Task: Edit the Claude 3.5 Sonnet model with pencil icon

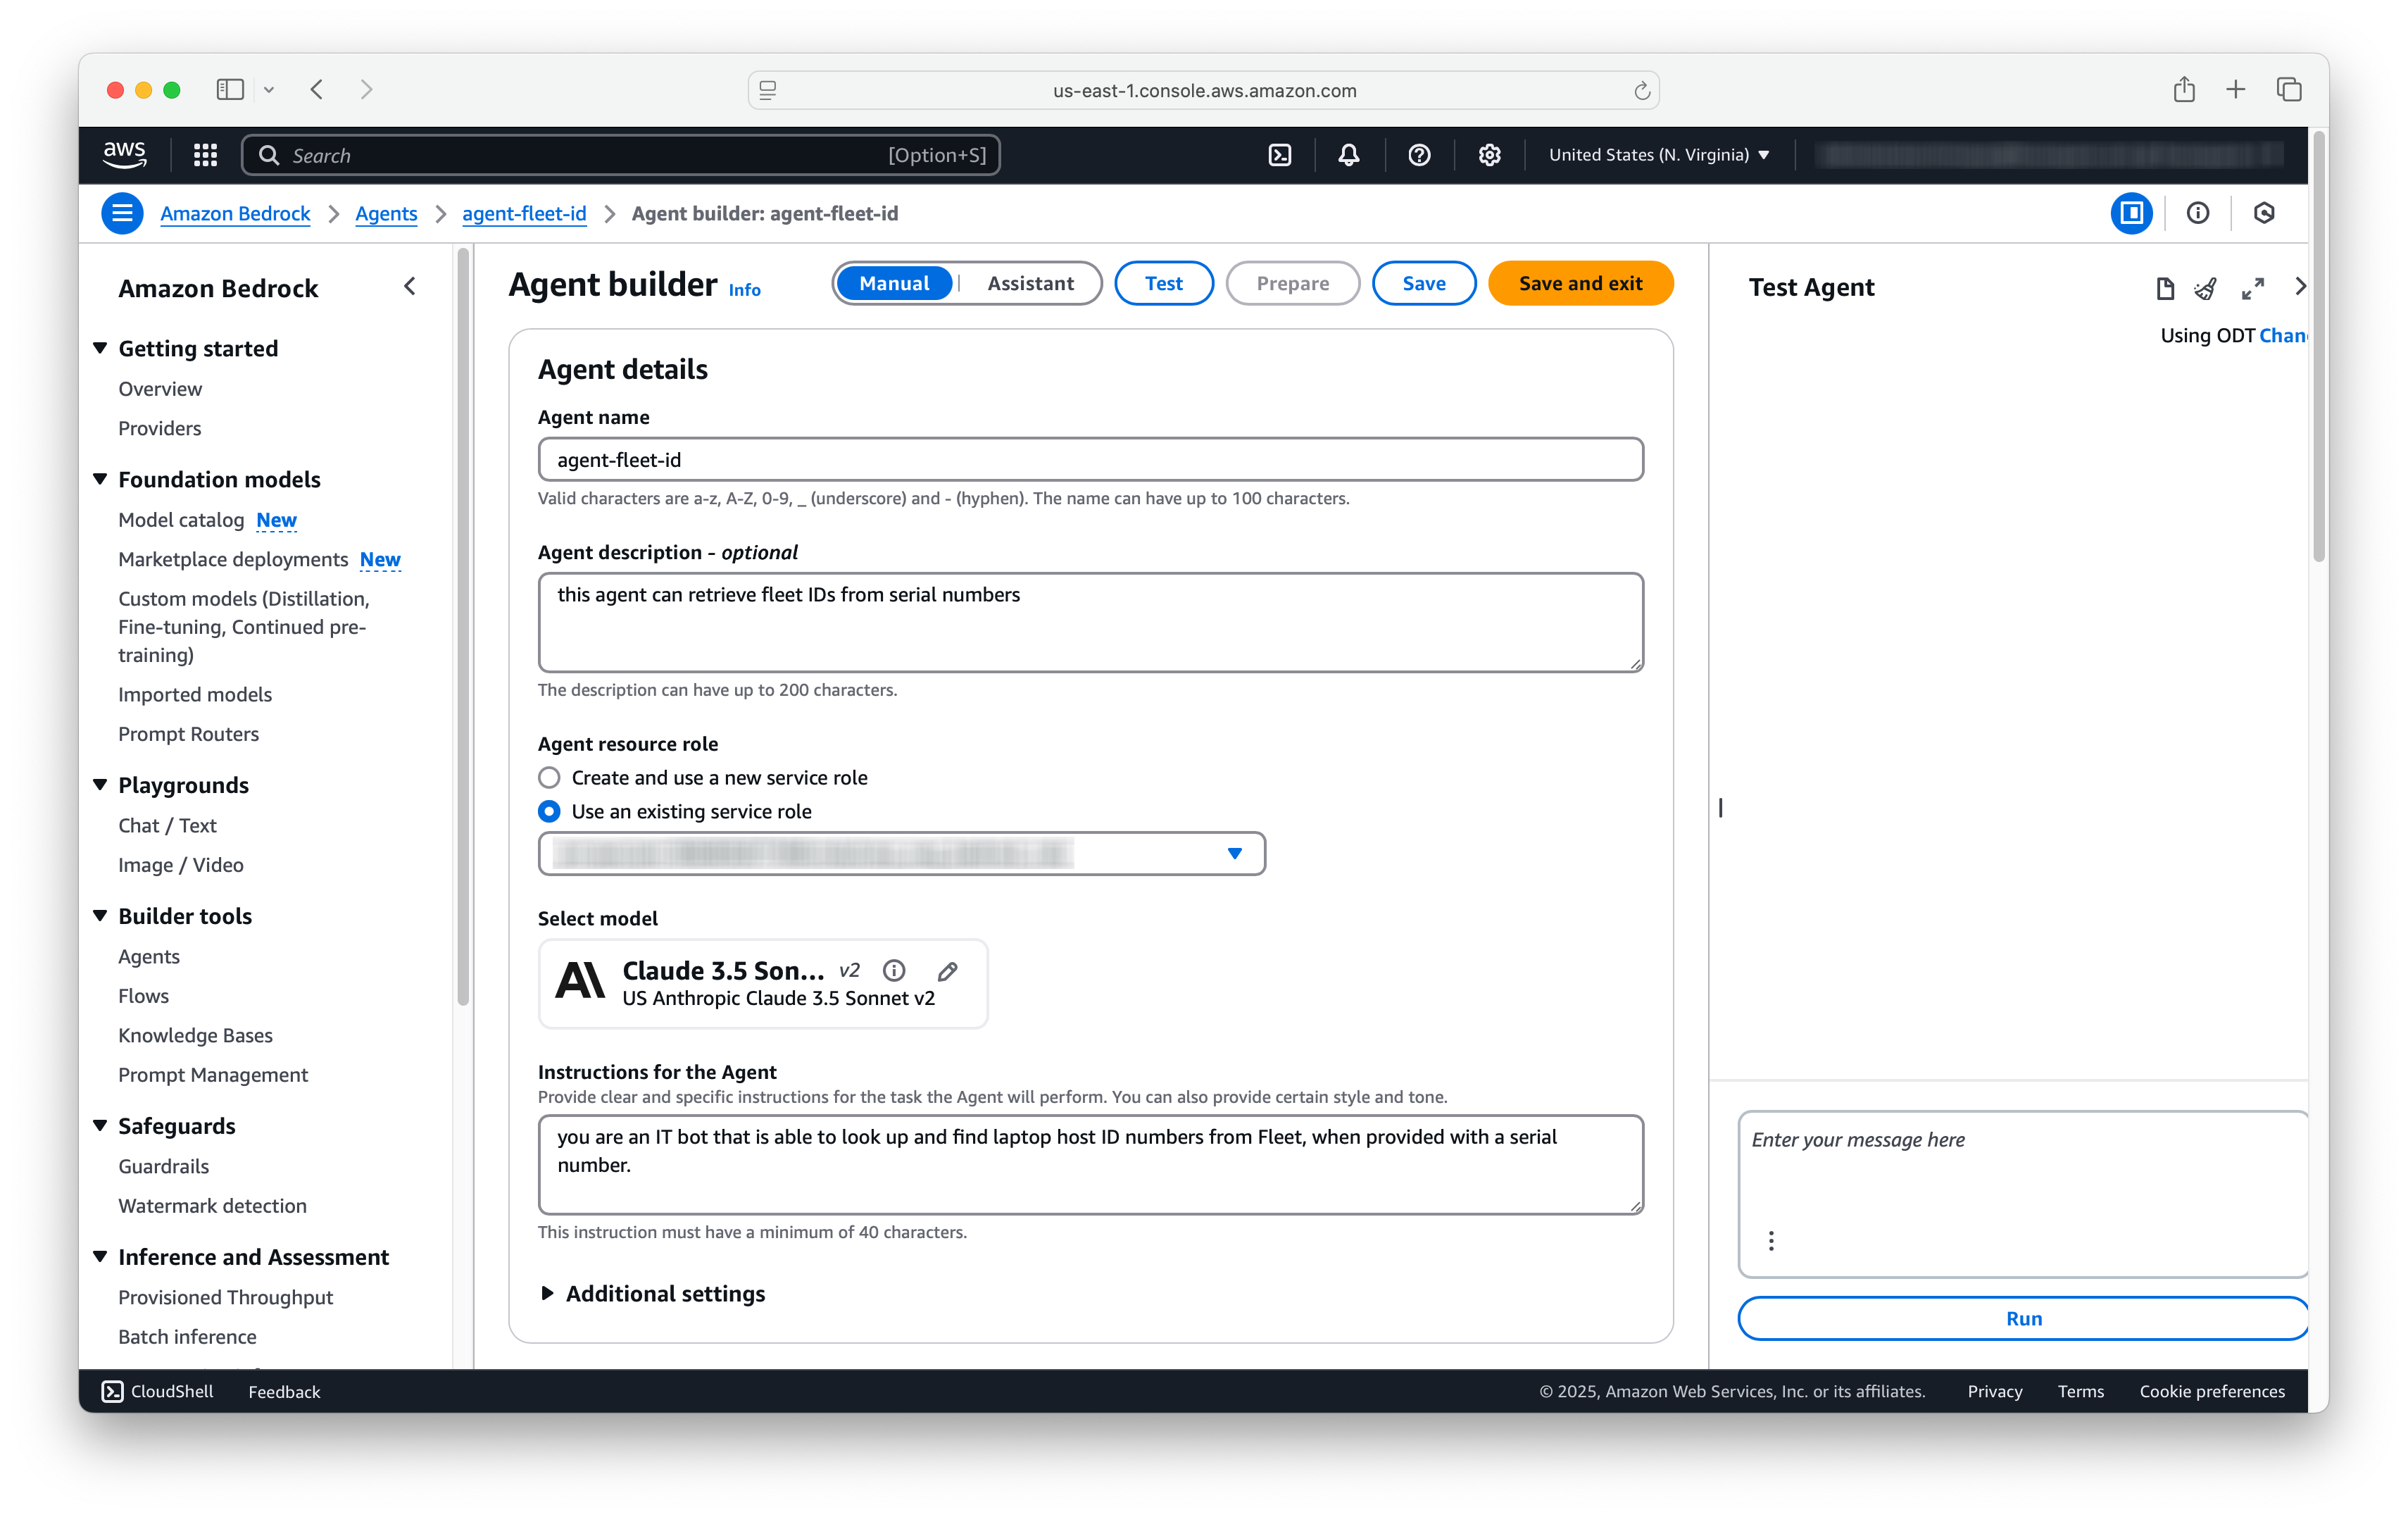Action: (946, 970)
